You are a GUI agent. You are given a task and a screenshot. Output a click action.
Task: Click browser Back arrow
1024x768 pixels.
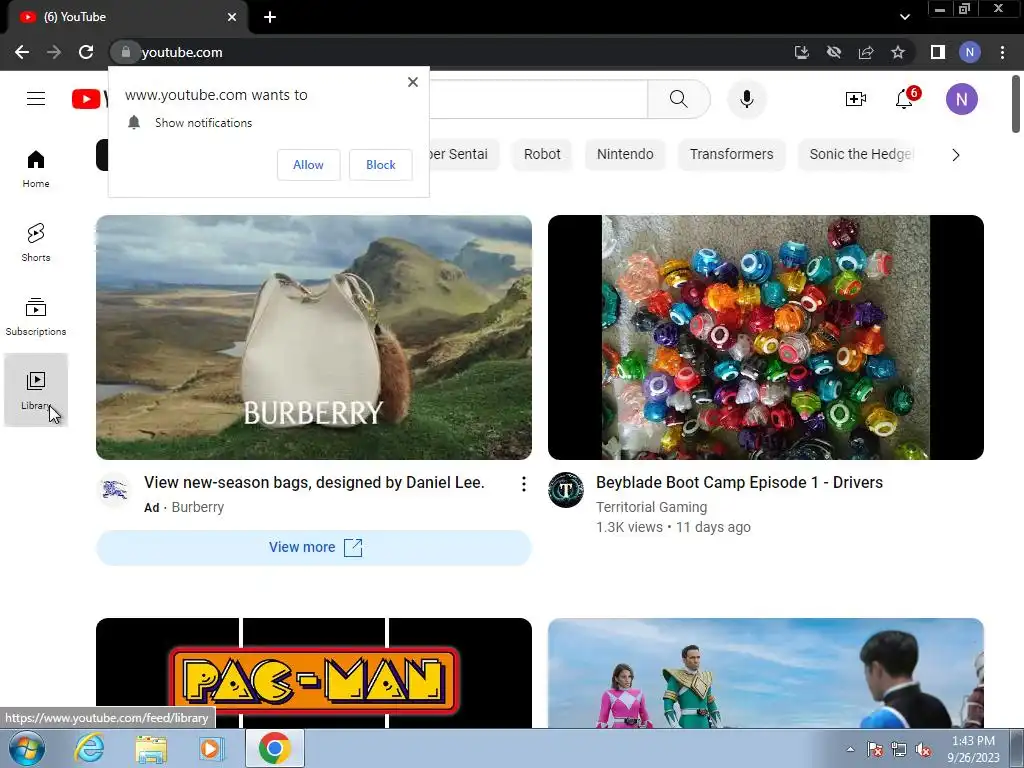point(22,52)
